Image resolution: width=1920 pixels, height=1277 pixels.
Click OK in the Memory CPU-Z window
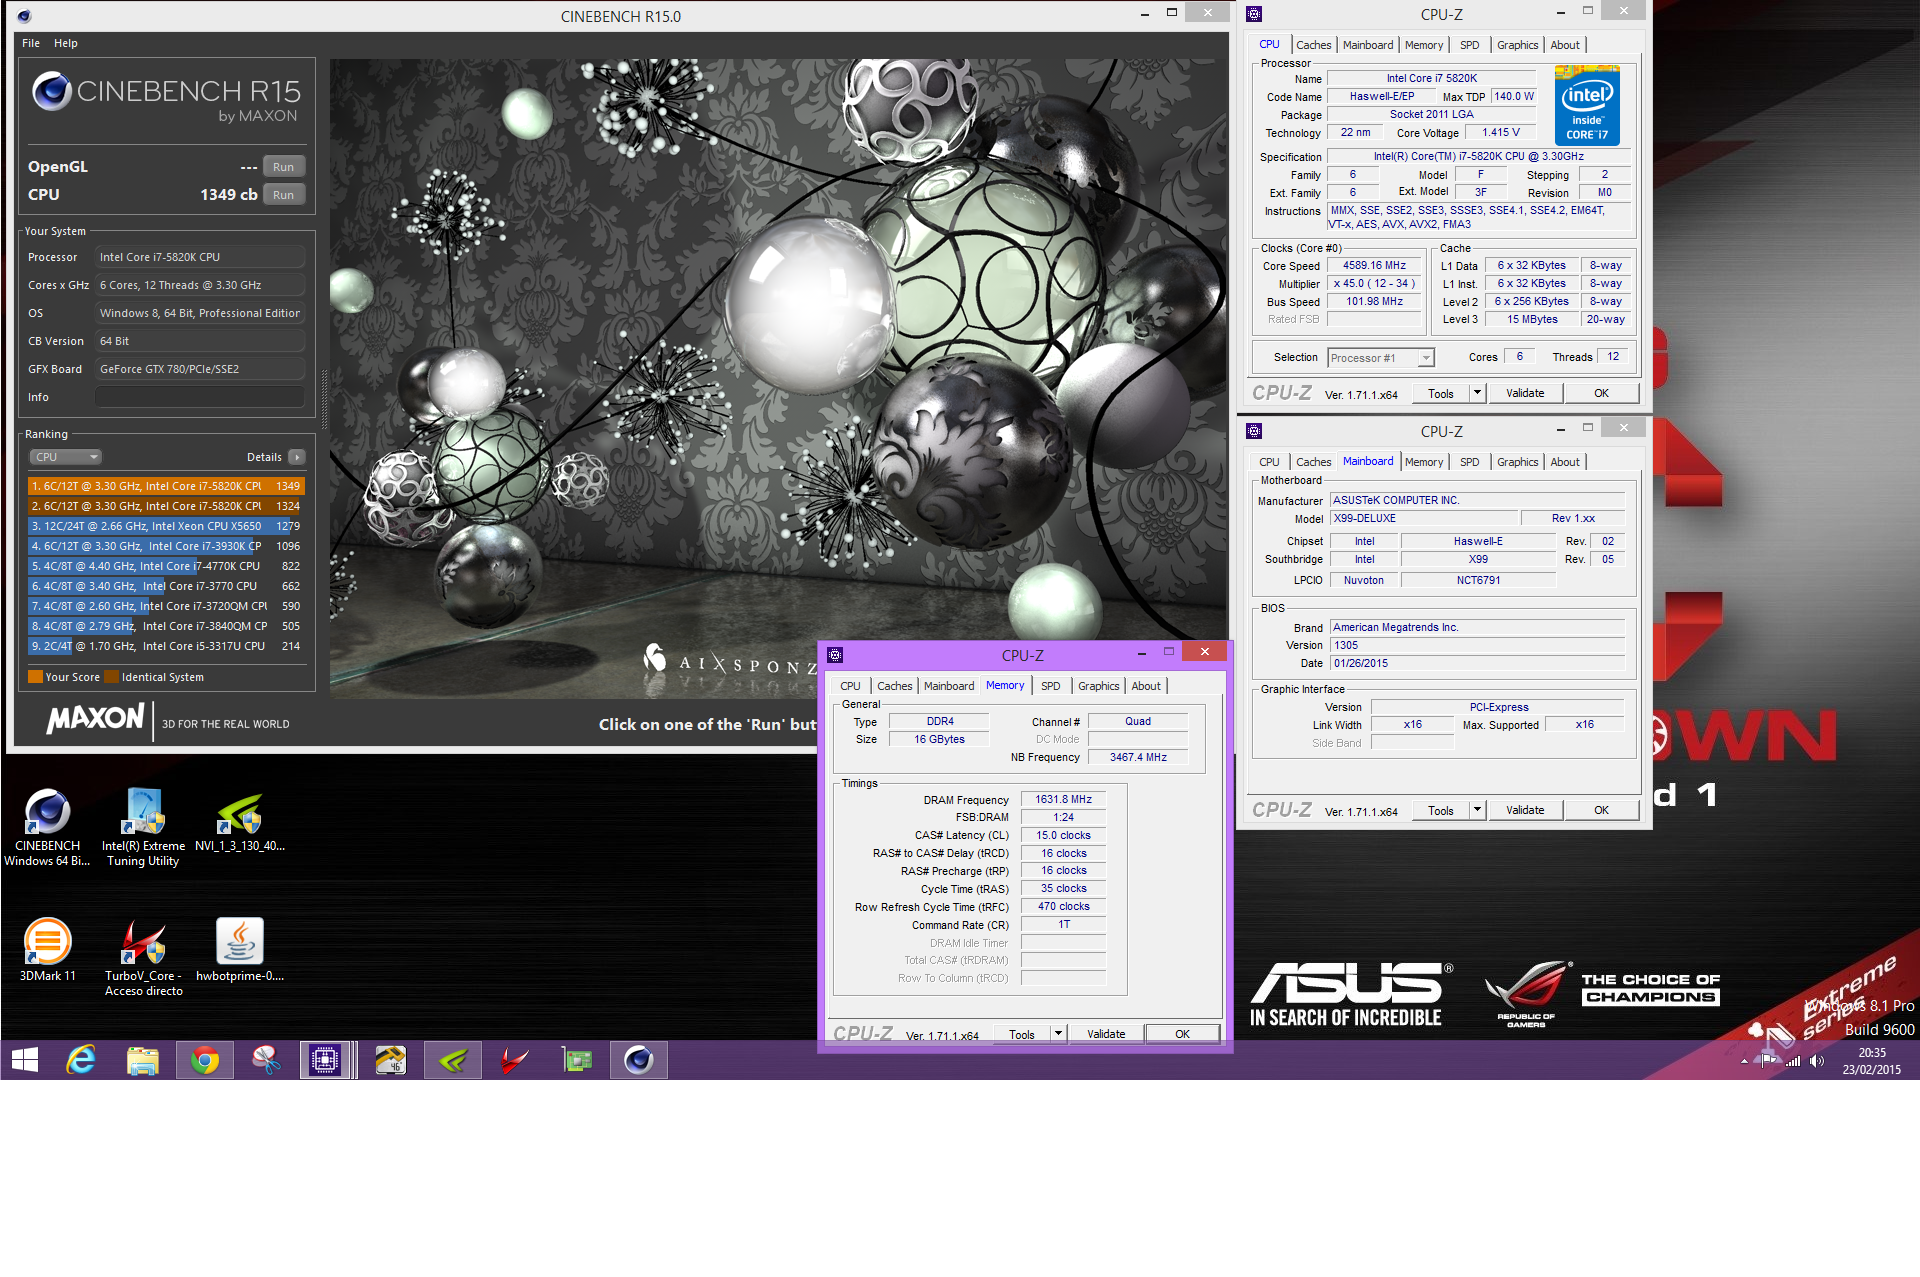pos(1182,1034)
